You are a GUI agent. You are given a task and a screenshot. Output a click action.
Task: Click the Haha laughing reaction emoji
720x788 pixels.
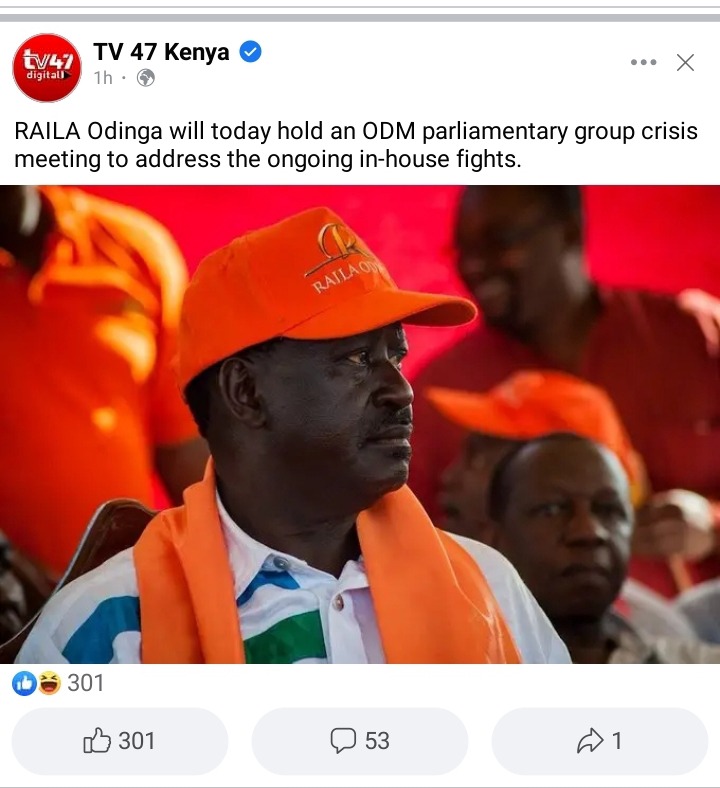(49, 683)
